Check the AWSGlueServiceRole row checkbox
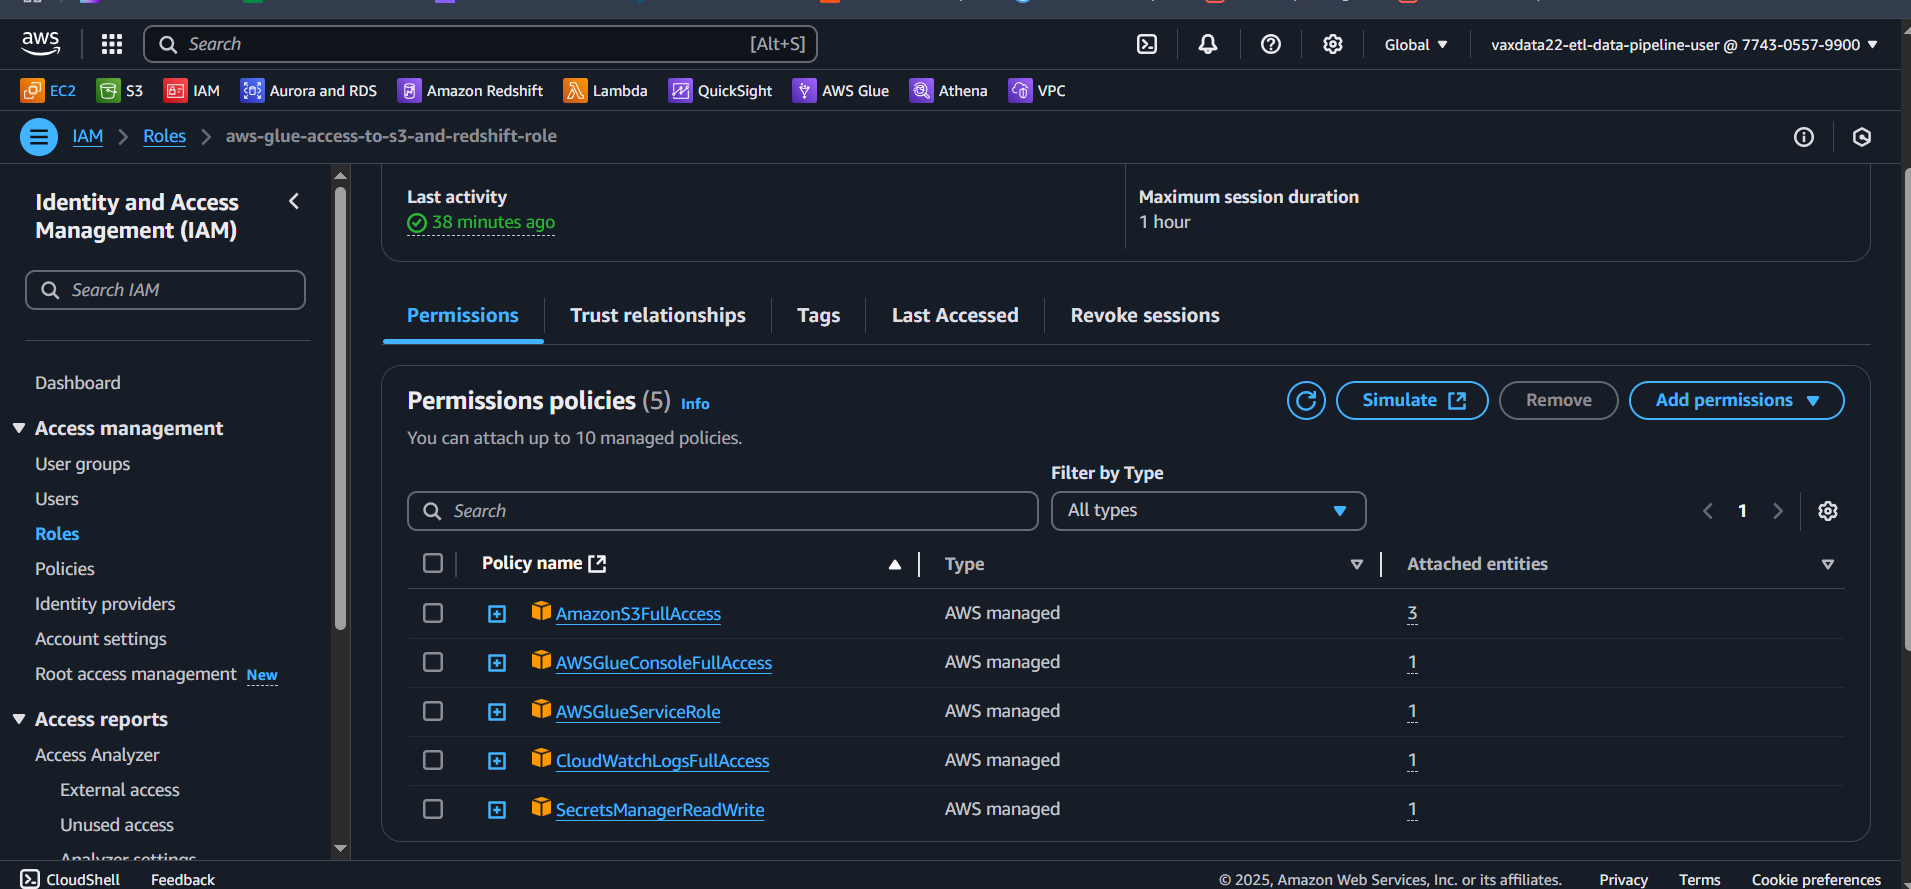Image resolution: width=1911 pixels, height=889 pixels. [x=433, y=711]
